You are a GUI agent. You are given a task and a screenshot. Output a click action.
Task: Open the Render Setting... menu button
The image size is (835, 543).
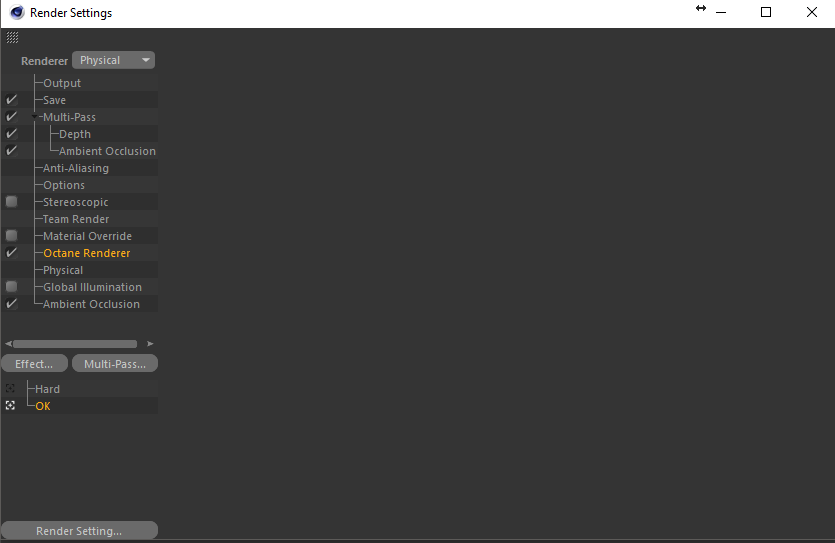point(79,531)
